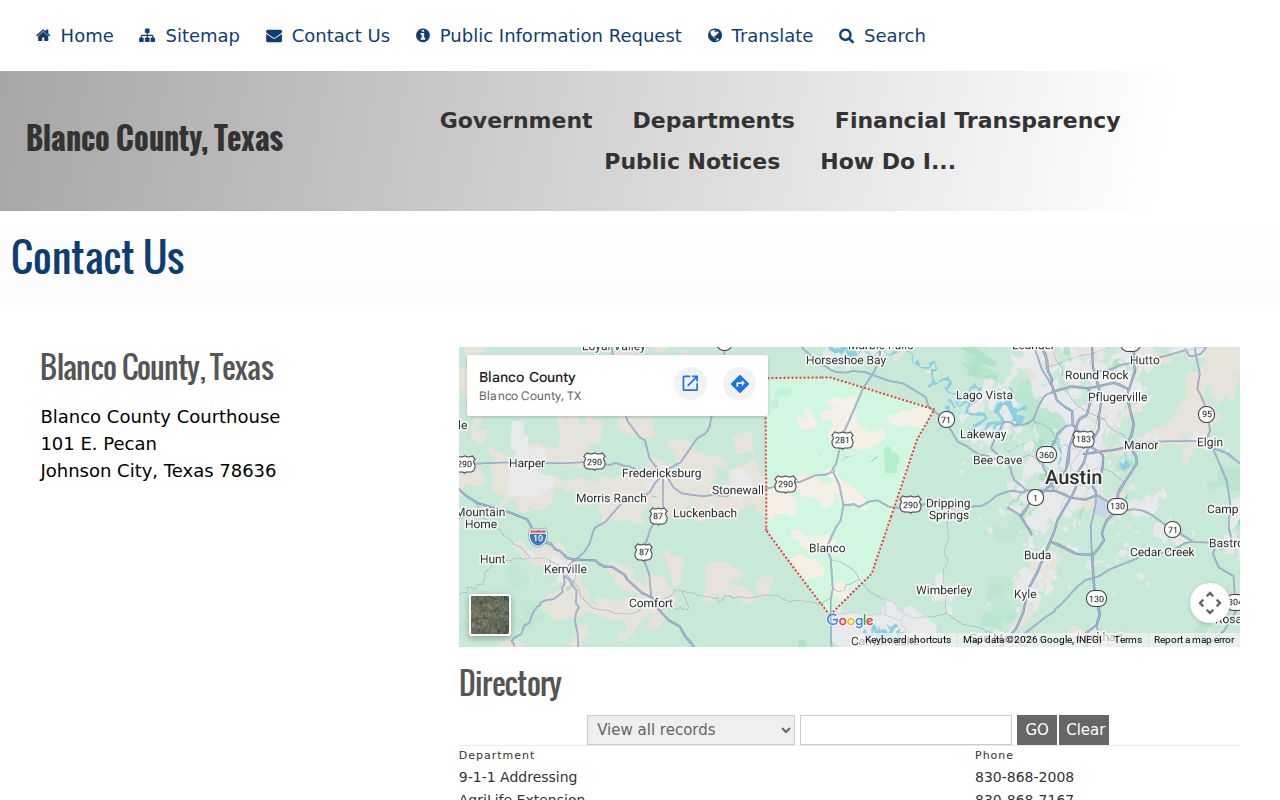Click the GO button in Directory

tap(1037, 730)
